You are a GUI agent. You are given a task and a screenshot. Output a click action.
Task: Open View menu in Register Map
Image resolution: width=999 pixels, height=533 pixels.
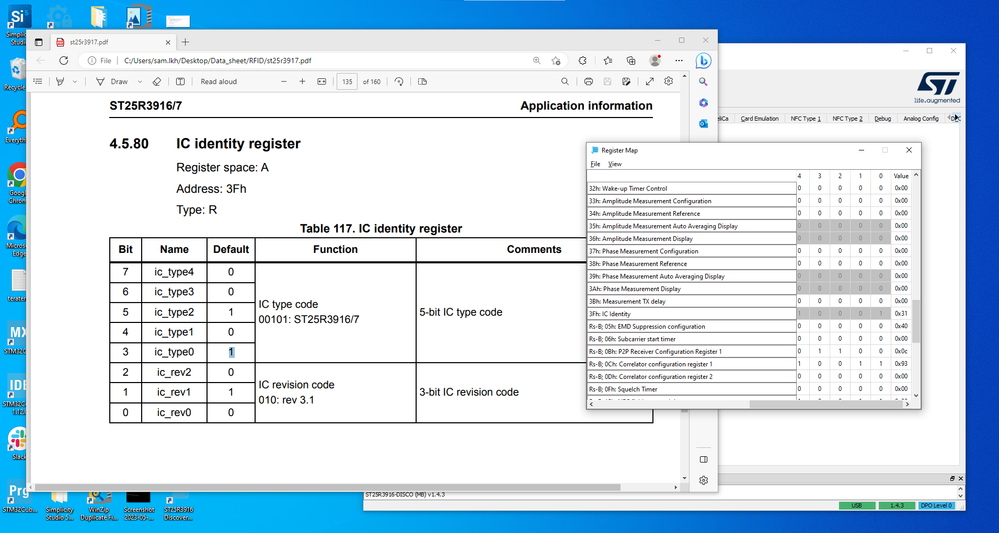click(x=615, y=164)
